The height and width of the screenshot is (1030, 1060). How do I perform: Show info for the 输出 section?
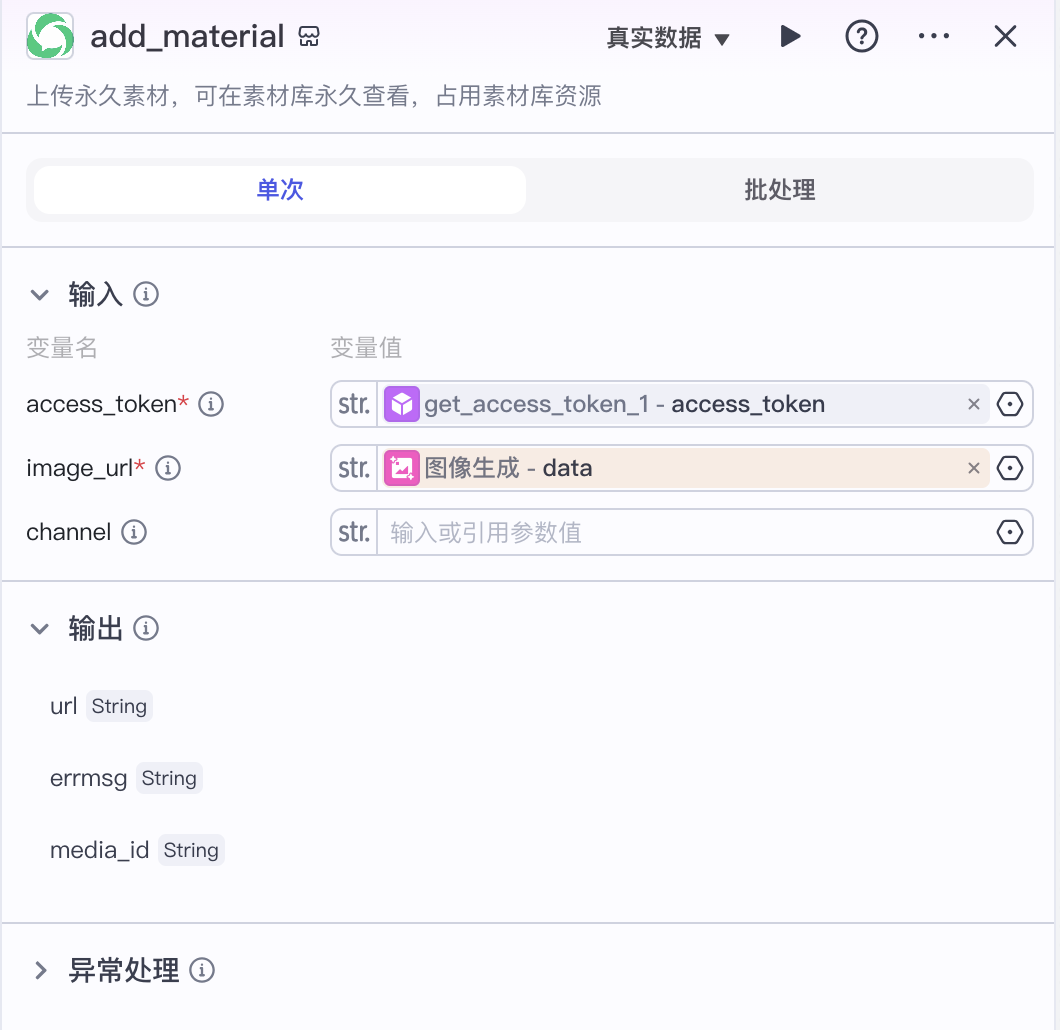146,629
